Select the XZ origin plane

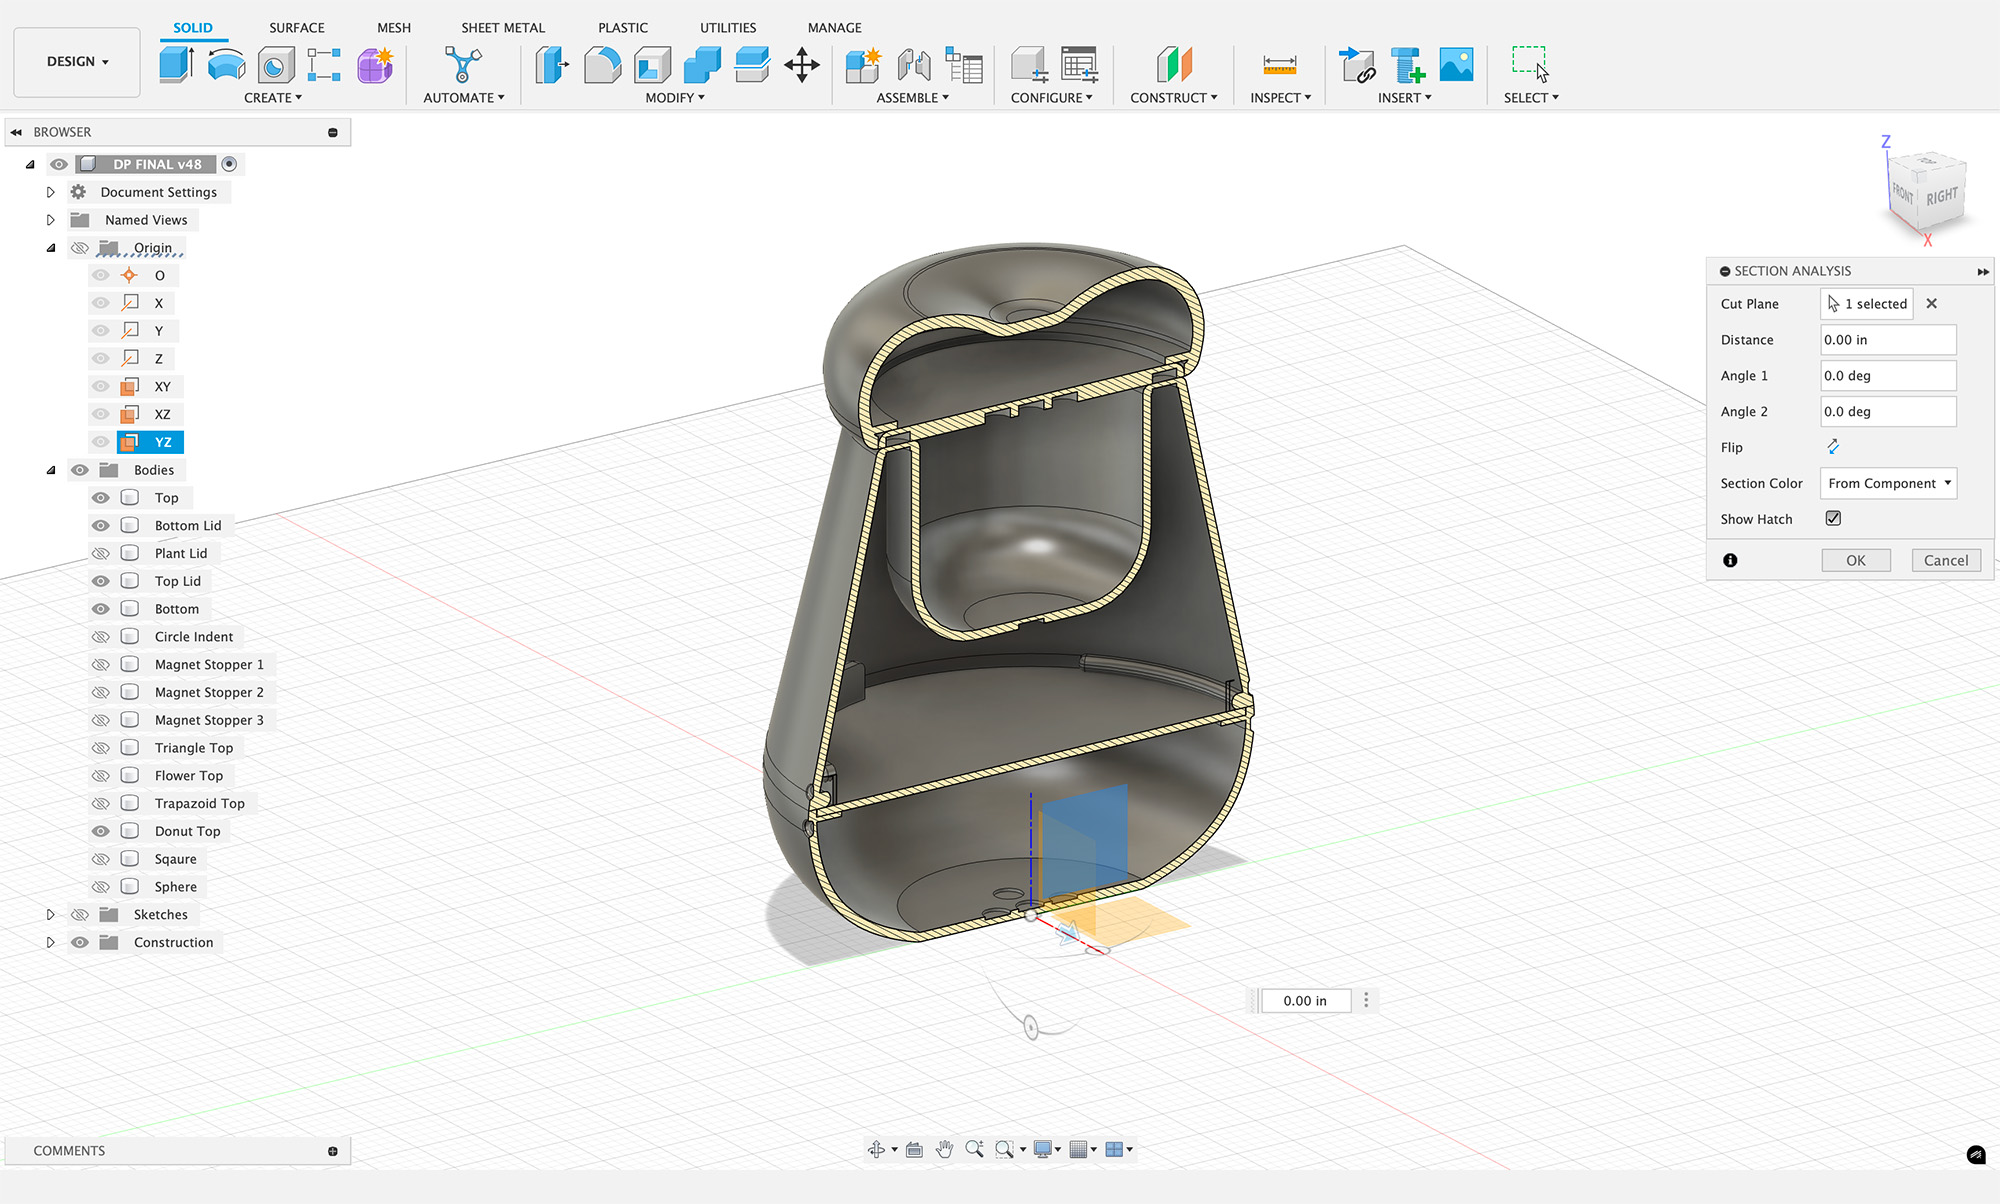pyautogui.click(x=162, y=414)
